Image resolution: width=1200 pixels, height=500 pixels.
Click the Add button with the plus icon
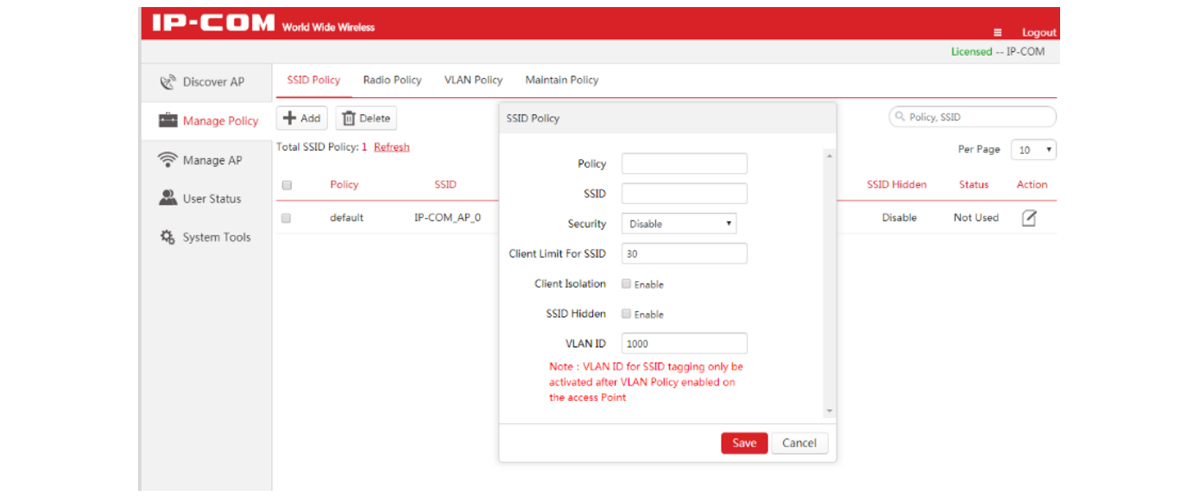click(303, 118)
